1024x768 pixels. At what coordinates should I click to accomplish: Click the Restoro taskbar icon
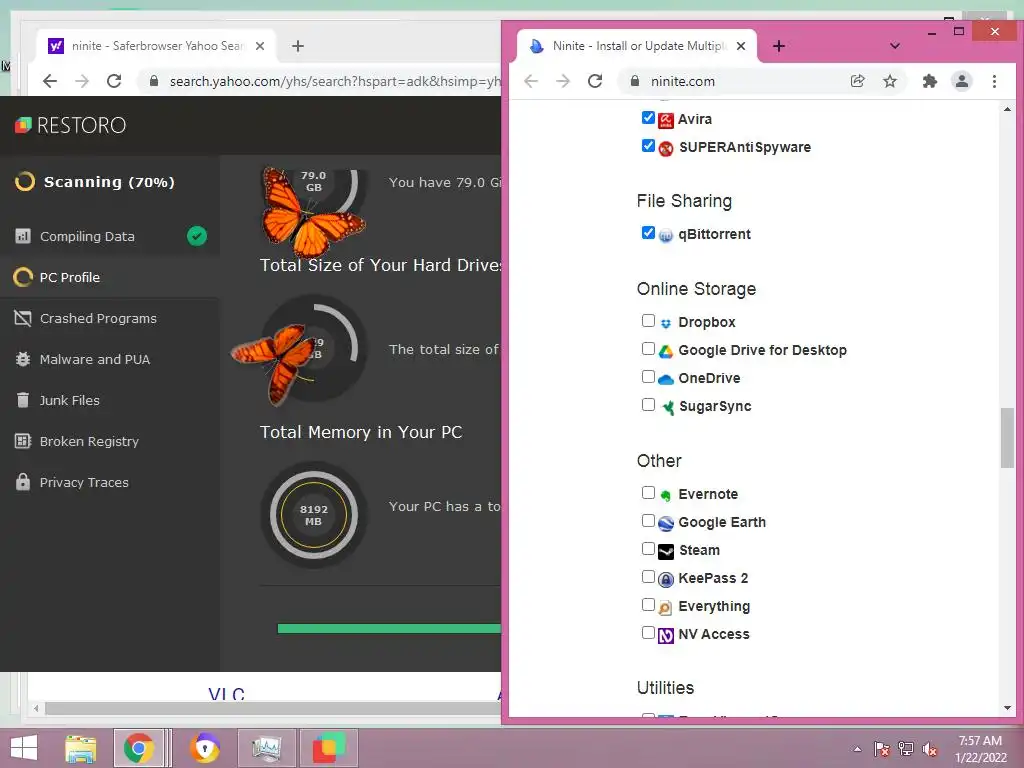[328, 748]
